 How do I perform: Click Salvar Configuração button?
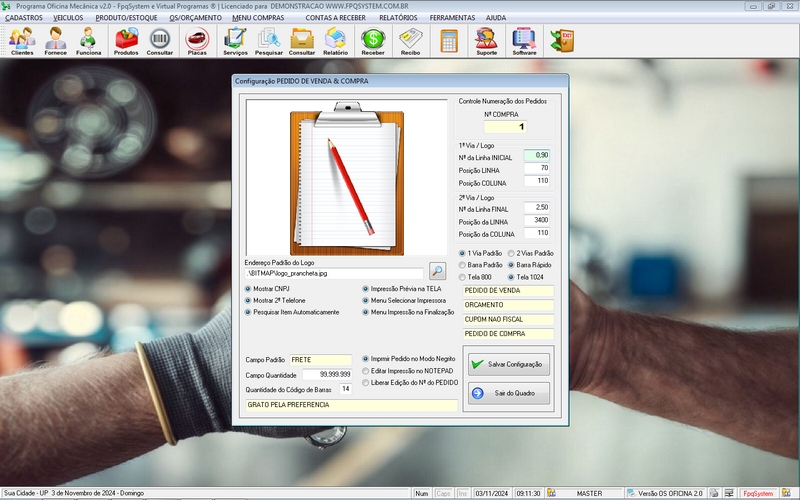click(x=509, y=364)
